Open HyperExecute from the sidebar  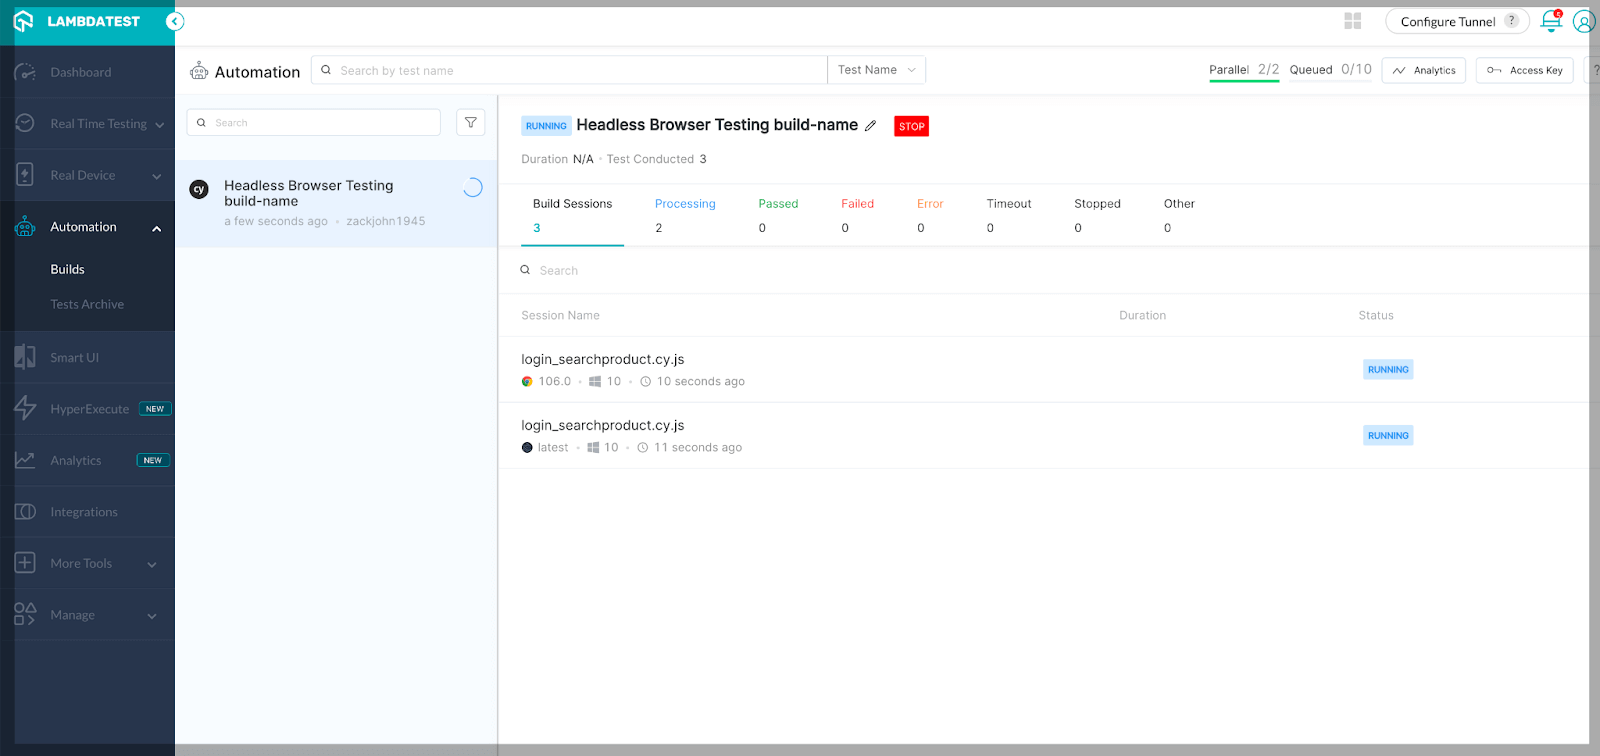(x=90, y=409)
